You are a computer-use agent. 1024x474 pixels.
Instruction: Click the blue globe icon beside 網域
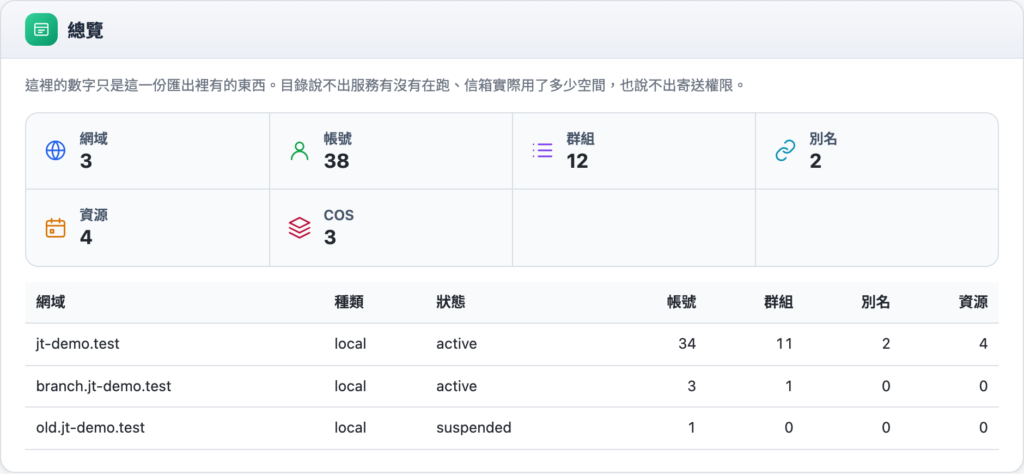(56, 151)
